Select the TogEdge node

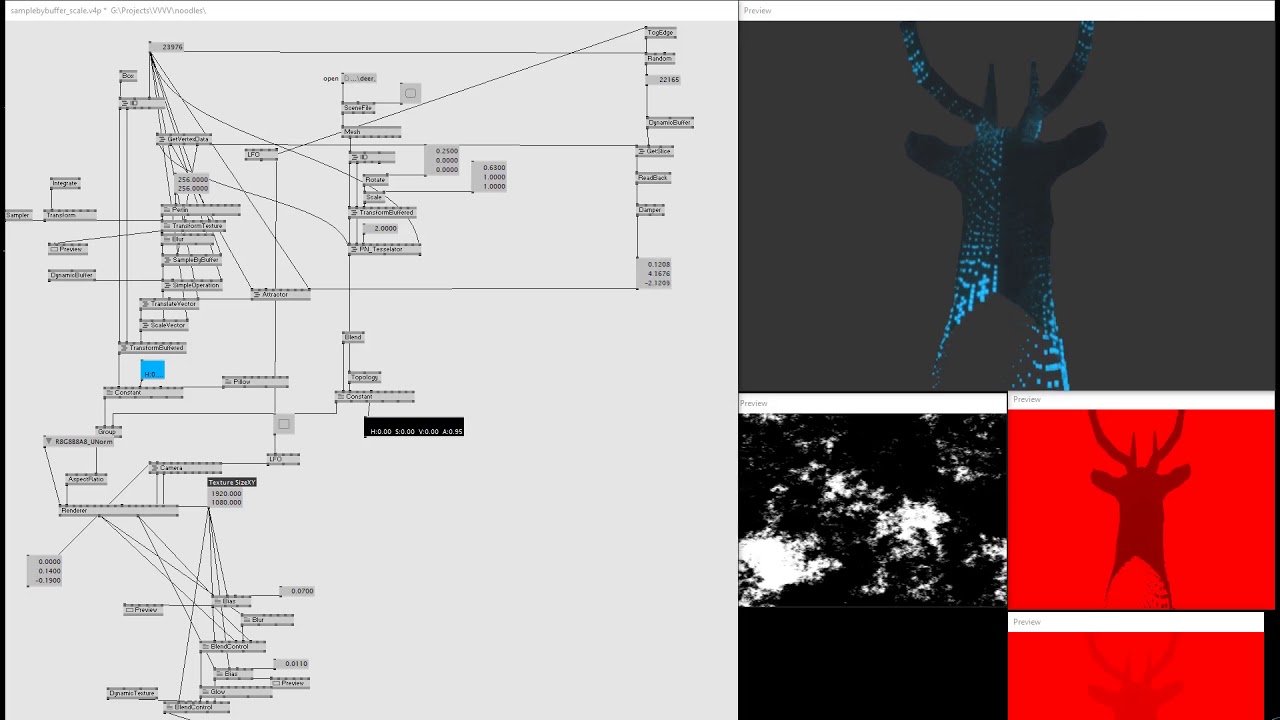(660, 33)
